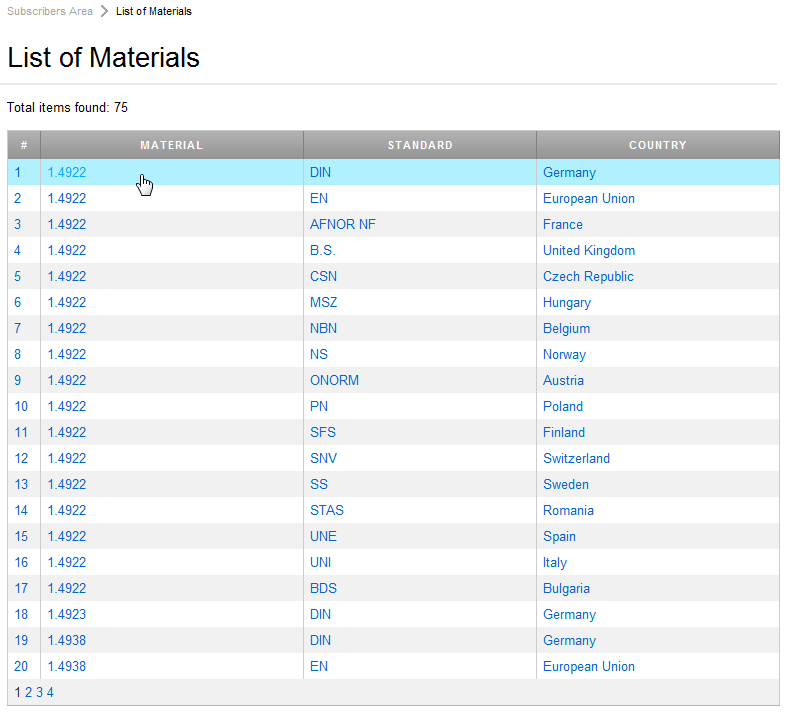The image size is (787, 714).
Task: Select Norway country link
Action: pyautogui.click(x=564, y=354)
